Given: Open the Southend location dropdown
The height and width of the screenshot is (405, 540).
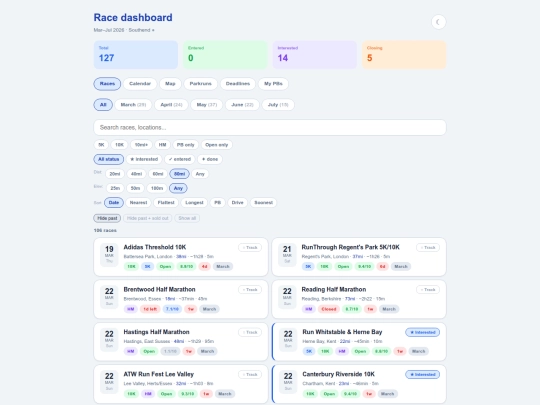Looking at the screenshot, I should [x=142, y=30].
